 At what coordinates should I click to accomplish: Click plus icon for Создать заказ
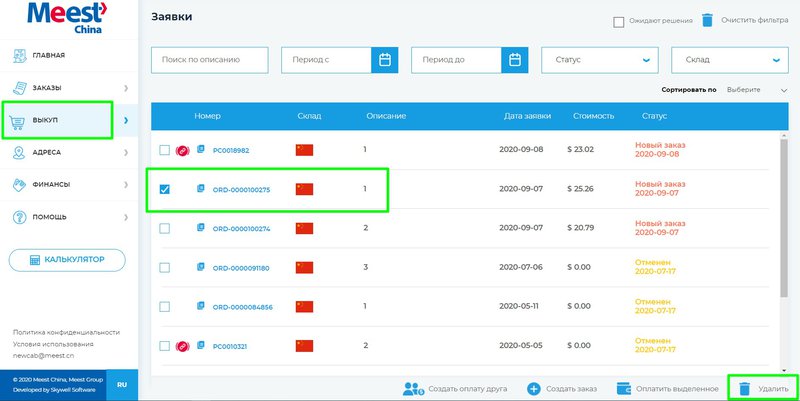click(533, 389)
